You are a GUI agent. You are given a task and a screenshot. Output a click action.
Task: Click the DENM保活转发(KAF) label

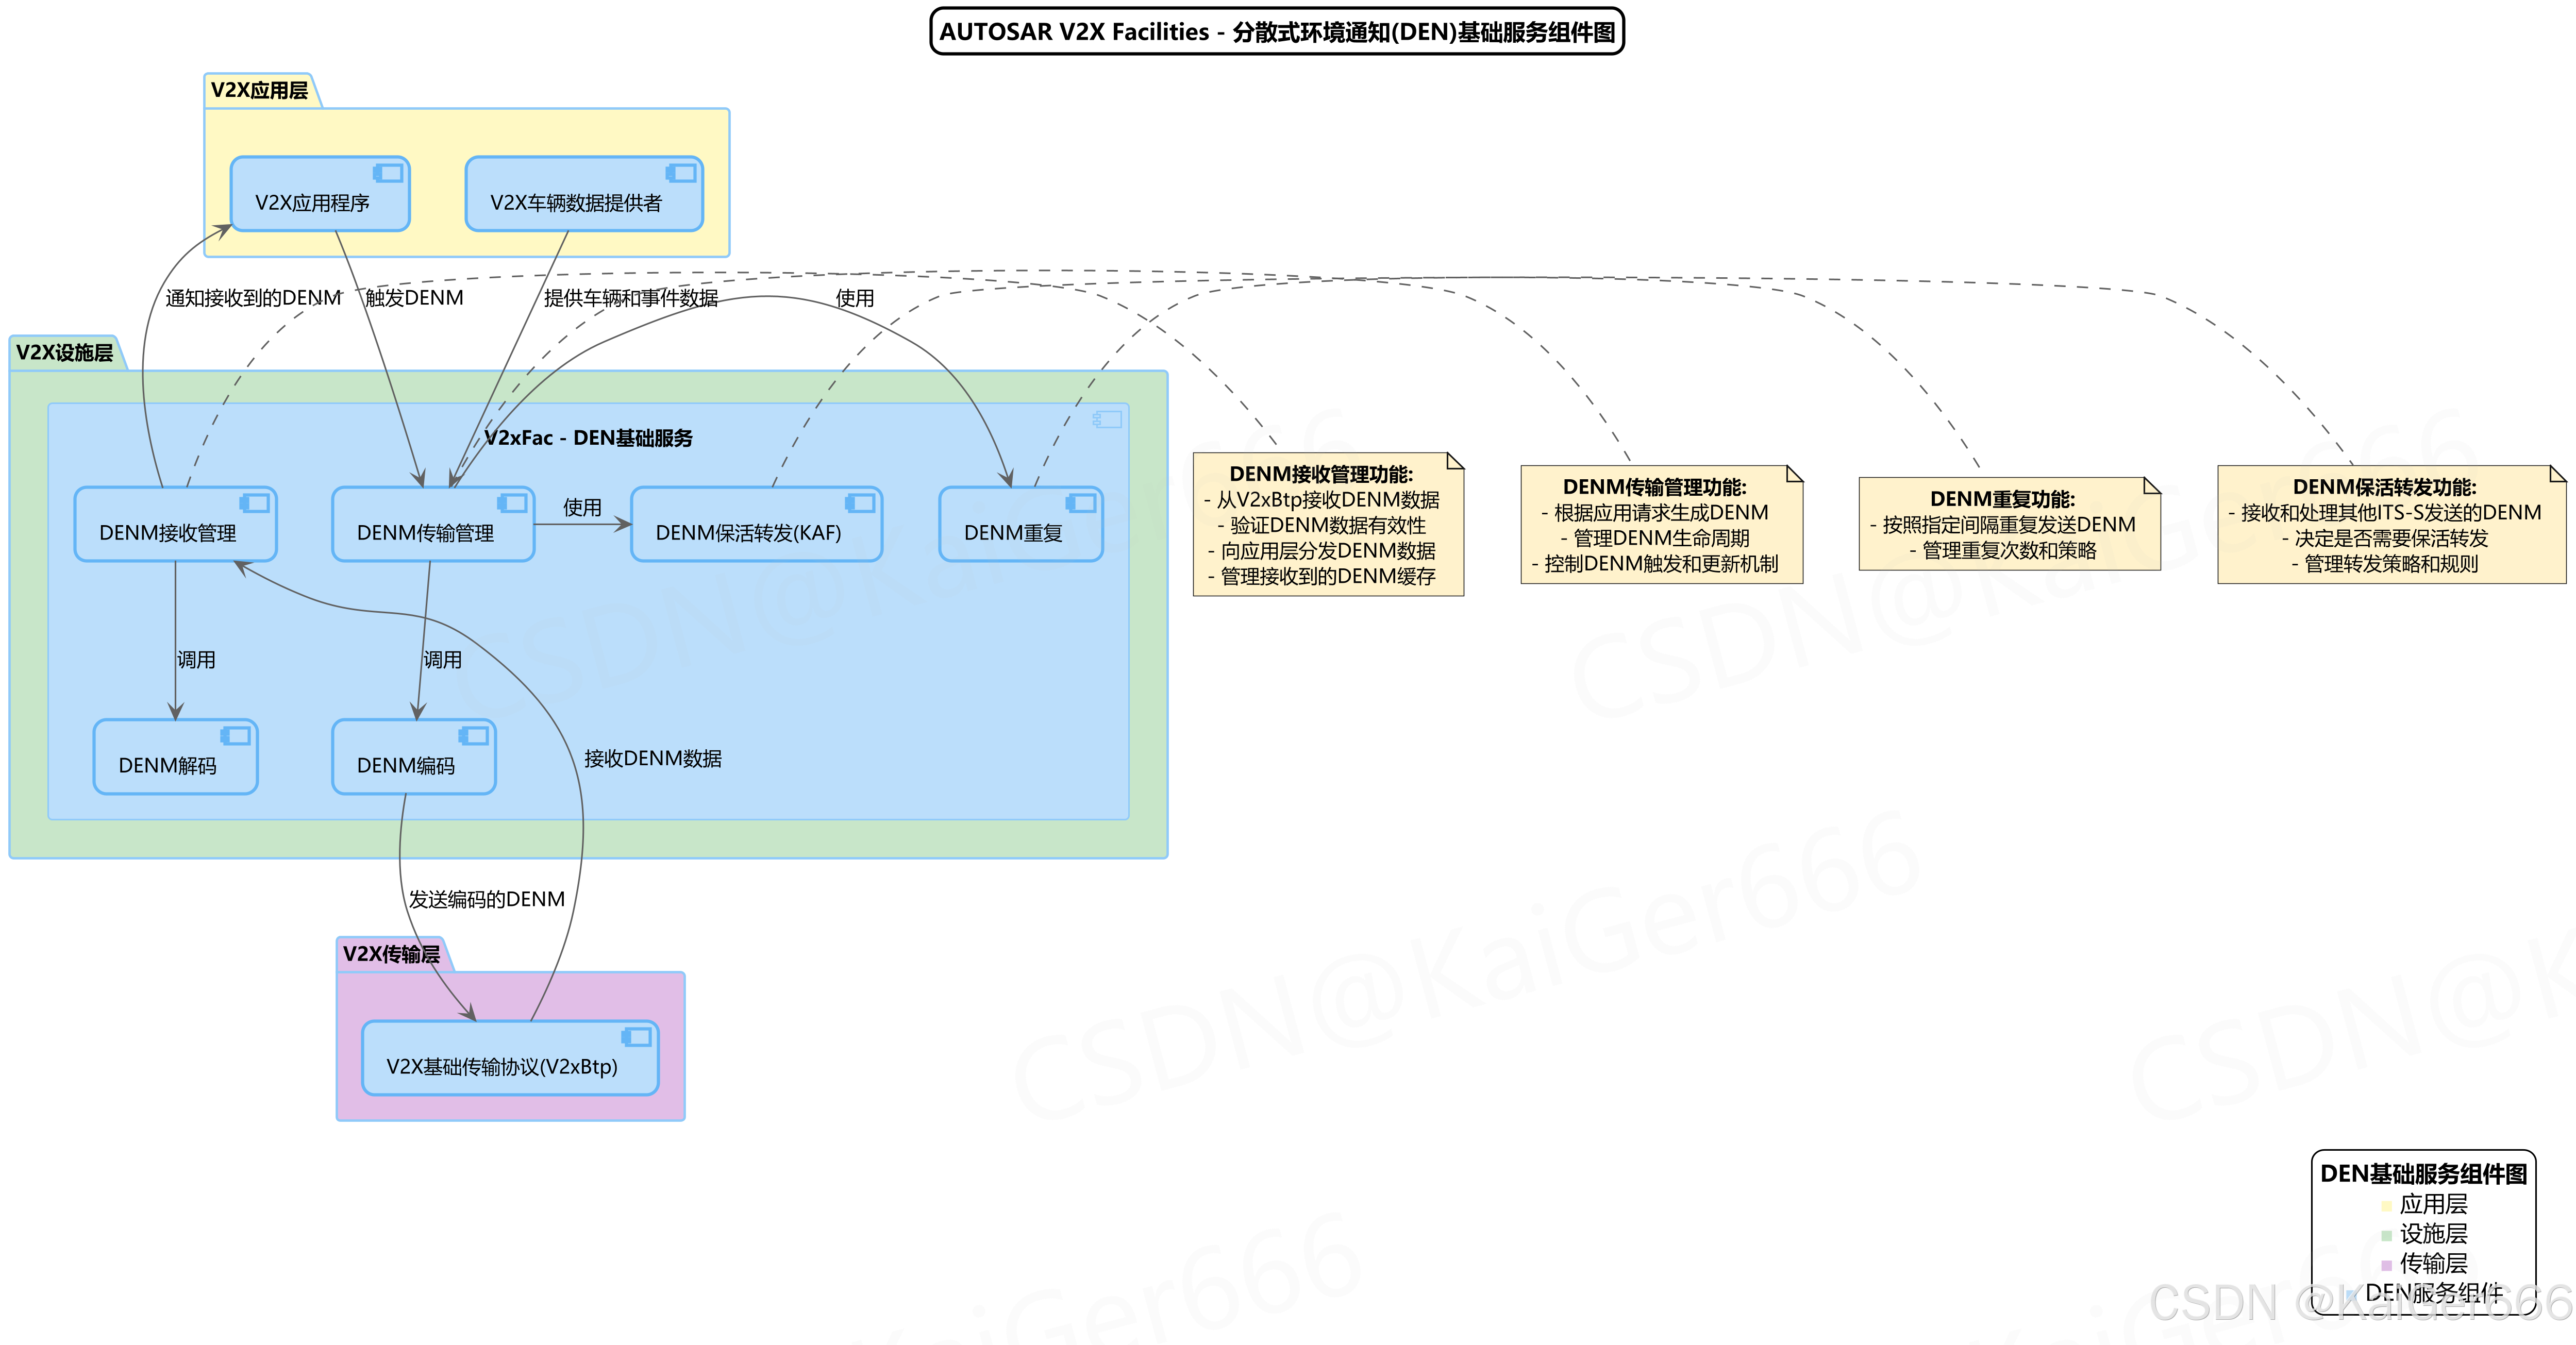pos(748,533)
